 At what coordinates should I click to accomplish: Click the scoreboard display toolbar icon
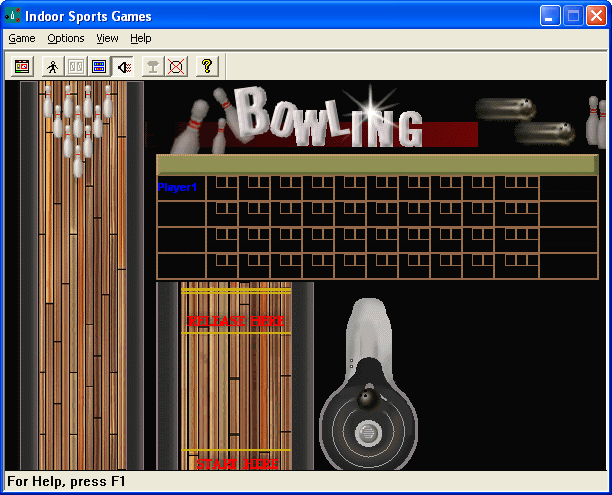(x=100, y=67)
